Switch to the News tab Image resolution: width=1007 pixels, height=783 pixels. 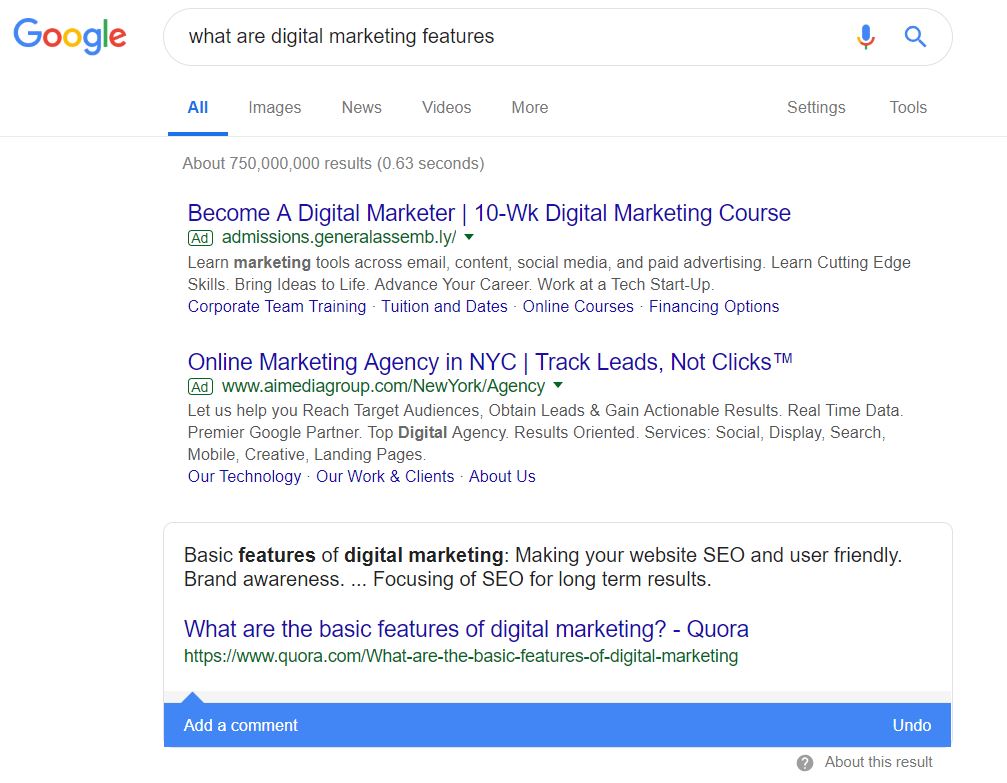[361, 108]
